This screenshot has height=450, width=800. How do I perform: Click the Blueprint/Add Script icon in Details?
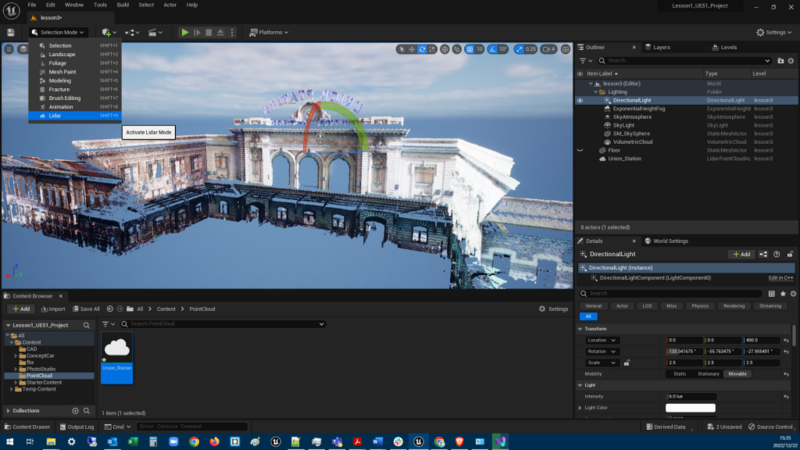coord(763,254)
